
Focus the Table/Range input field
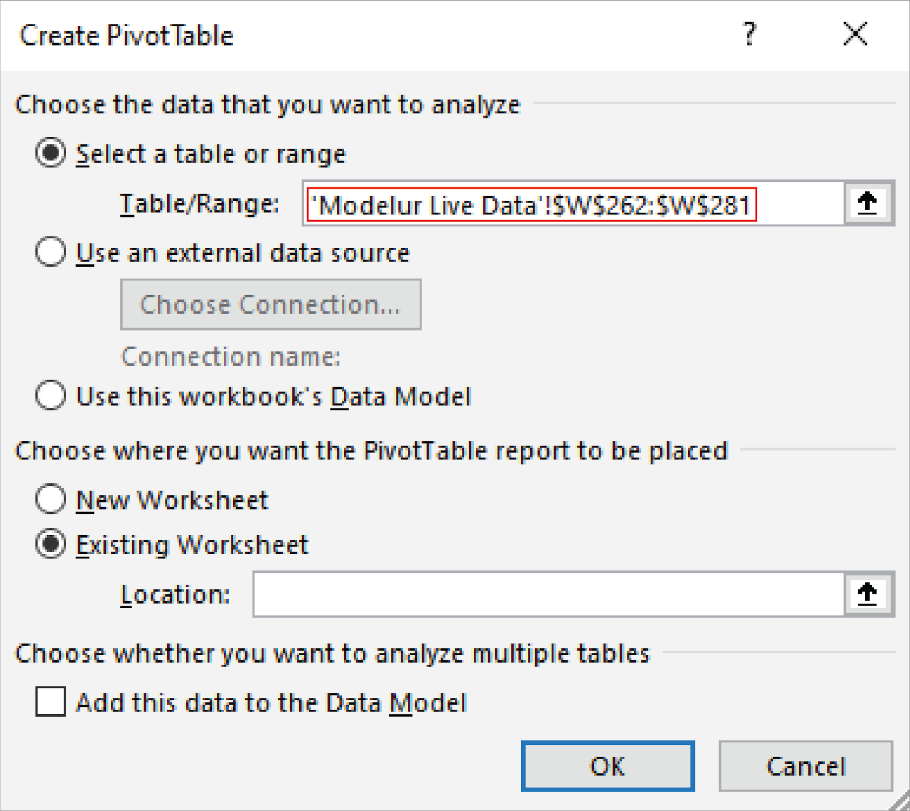(570, 203)
